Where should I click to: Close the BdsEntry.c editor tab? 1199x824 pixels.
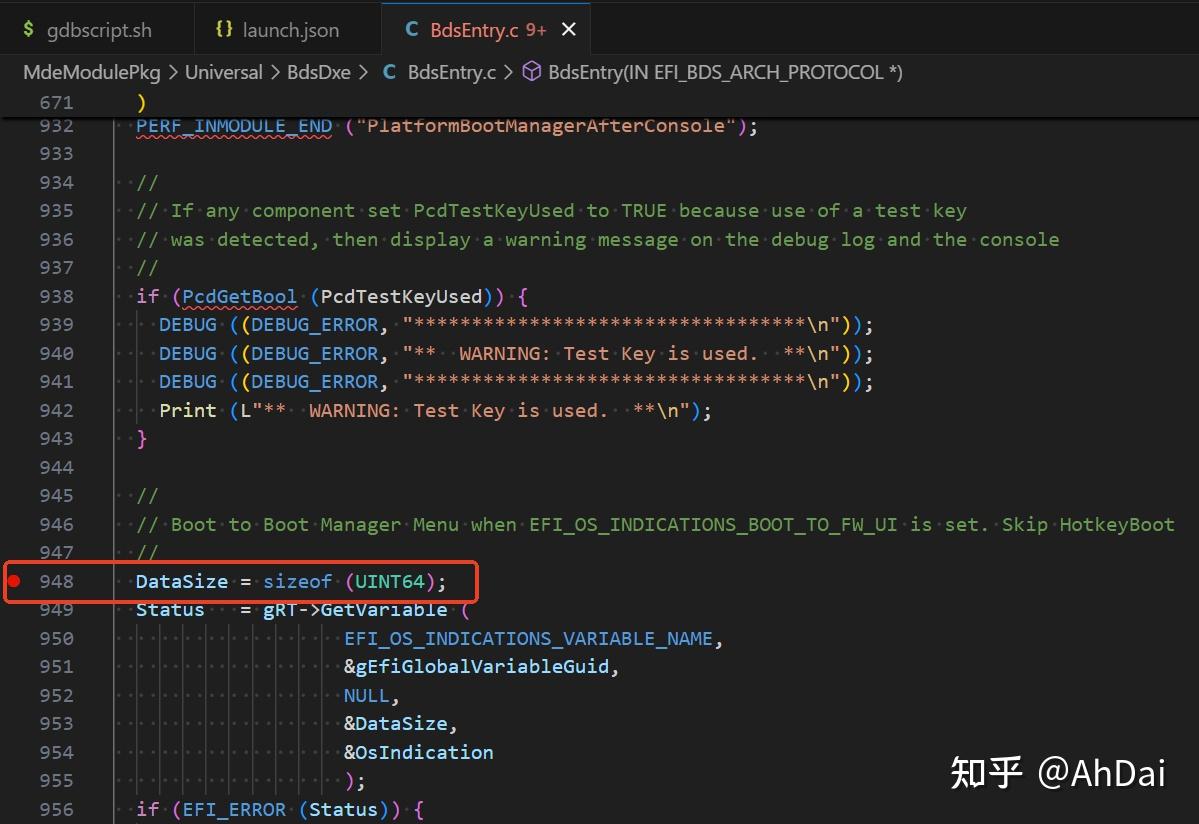pyautogui.click(x=569, y=29)
